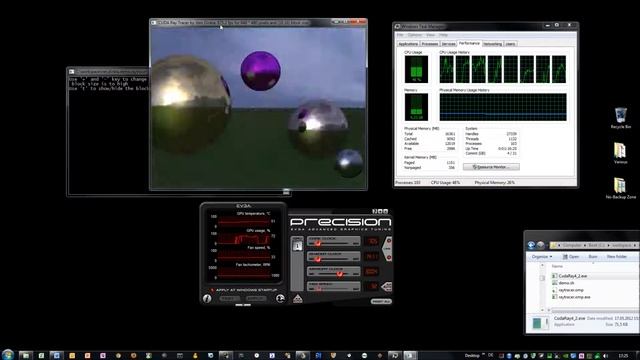Open the File menu in Task Manager

[400, 35]
